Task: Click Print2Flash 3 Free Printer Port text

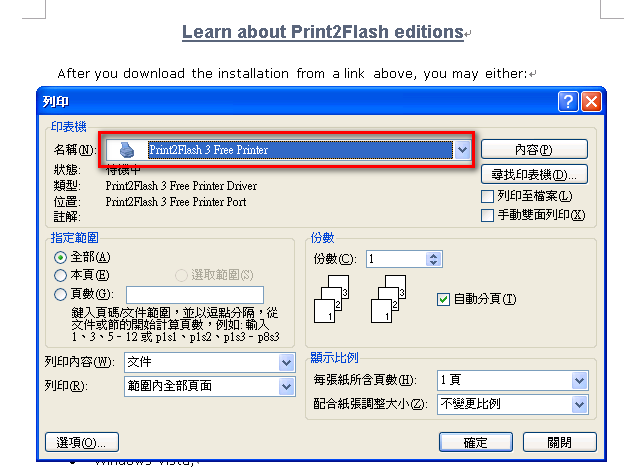Action: [x=176, y=202]
